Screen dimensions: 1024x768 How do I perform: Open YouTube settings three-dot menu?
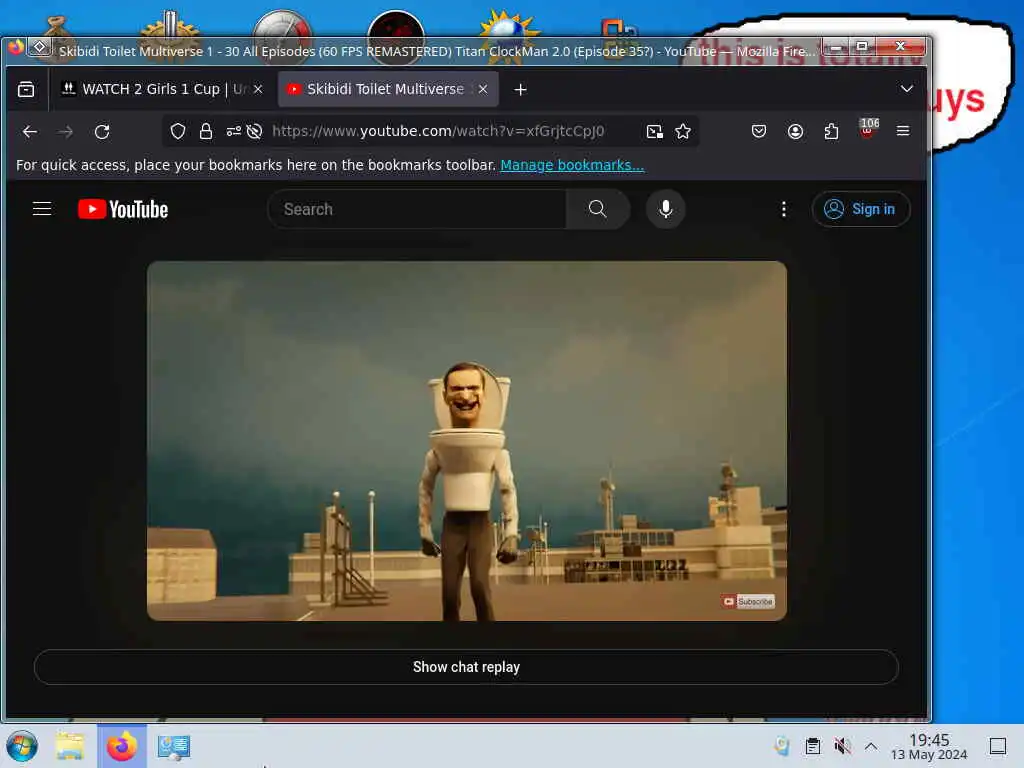point(784,209)
